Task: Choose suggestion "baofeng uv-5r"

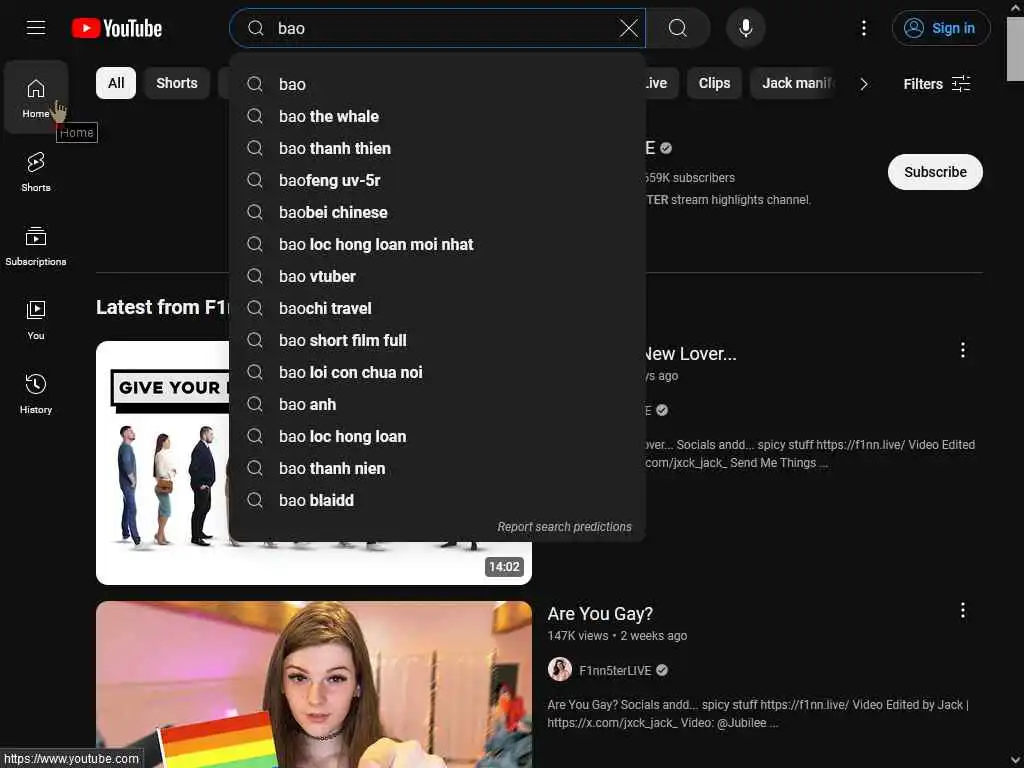Action: (437, 180)
